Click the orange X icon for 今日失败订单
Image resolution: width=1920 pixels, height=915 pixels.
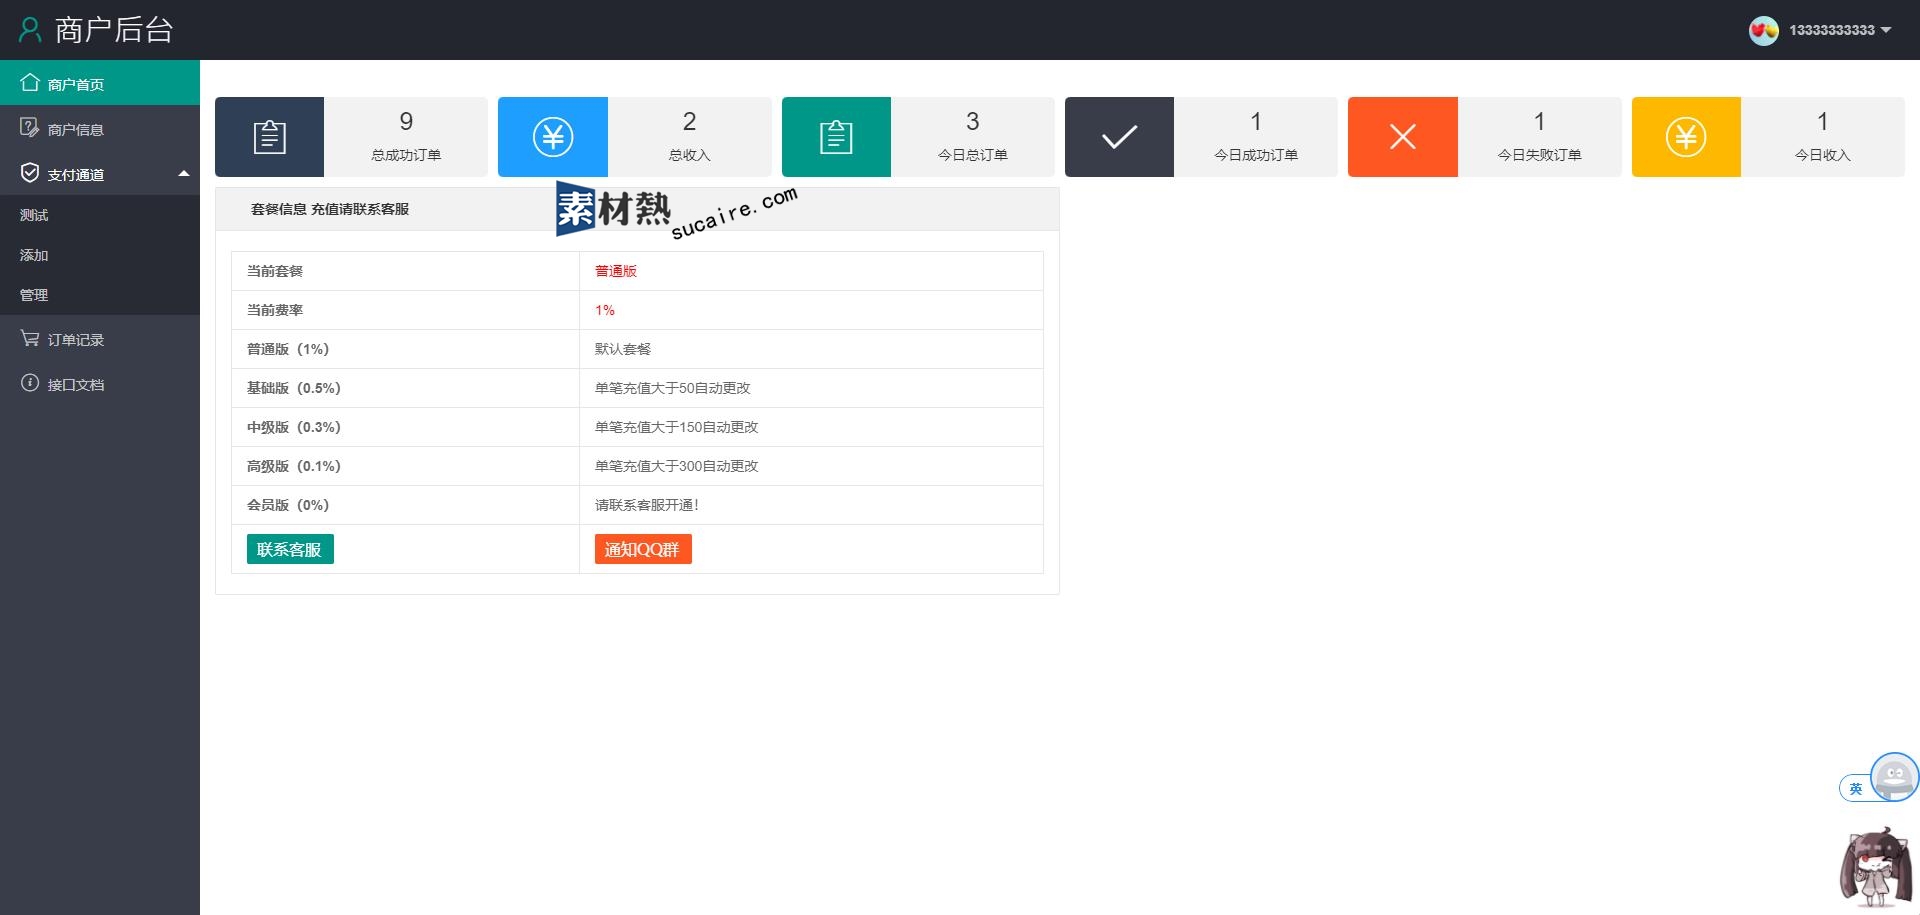tap(1403, 137)
